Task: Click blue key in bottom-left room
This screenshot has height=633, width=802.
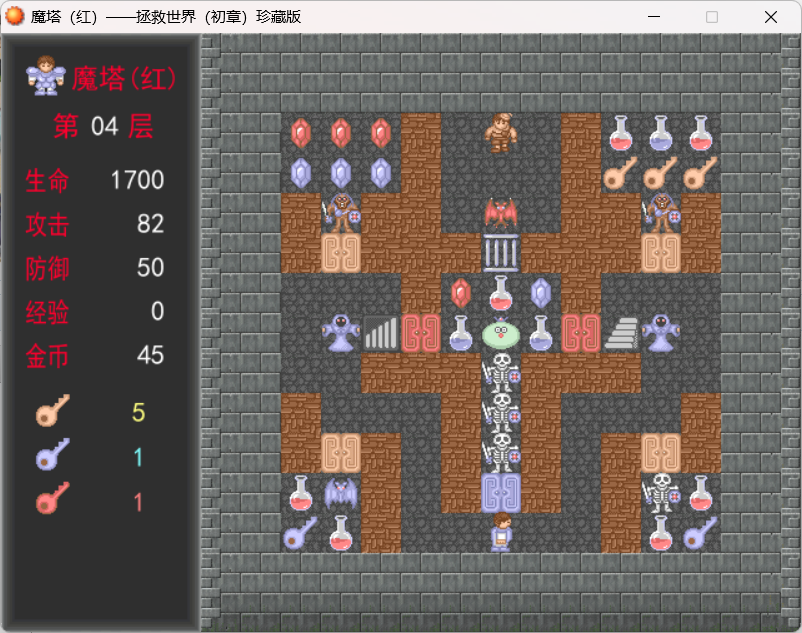Action: coord(301,532)
